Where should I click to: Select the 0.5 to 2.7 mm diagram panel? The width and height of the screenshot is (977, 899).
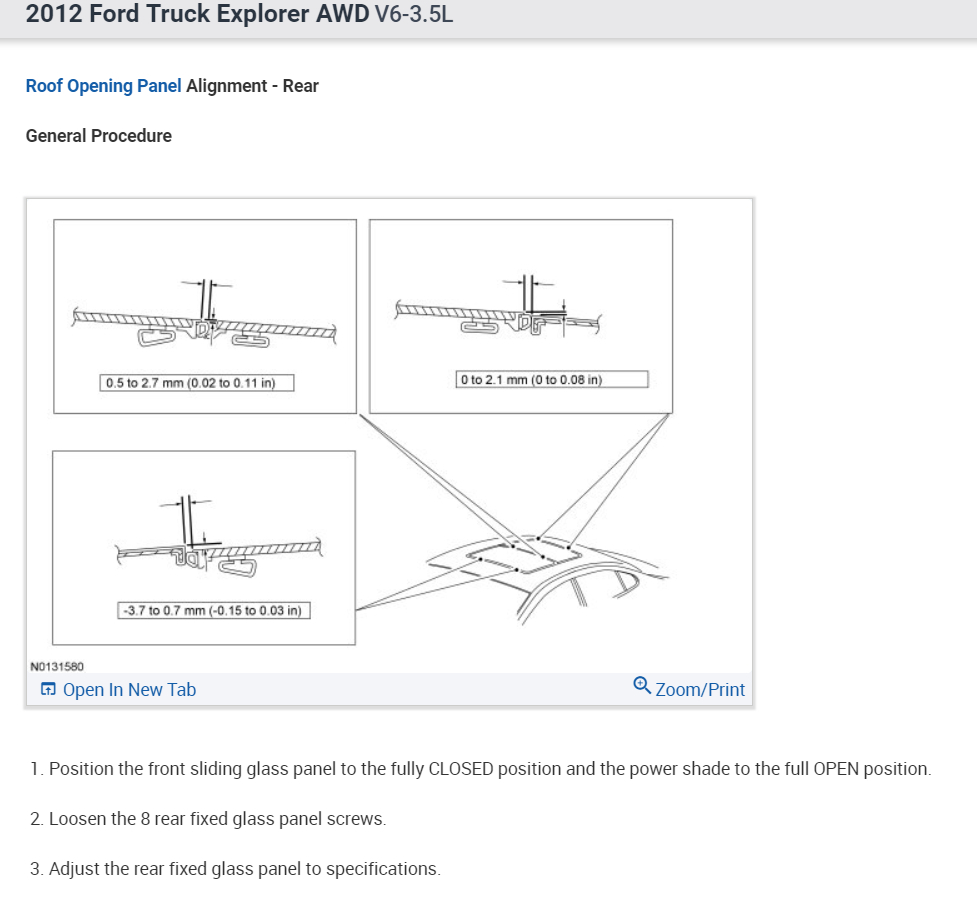[x=205, y=315]
